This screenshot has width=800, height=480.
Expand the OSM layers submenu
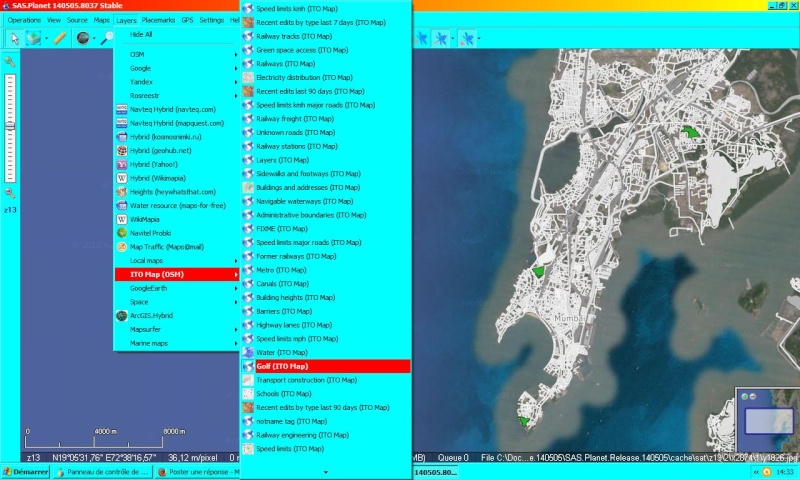coord(177,54)
